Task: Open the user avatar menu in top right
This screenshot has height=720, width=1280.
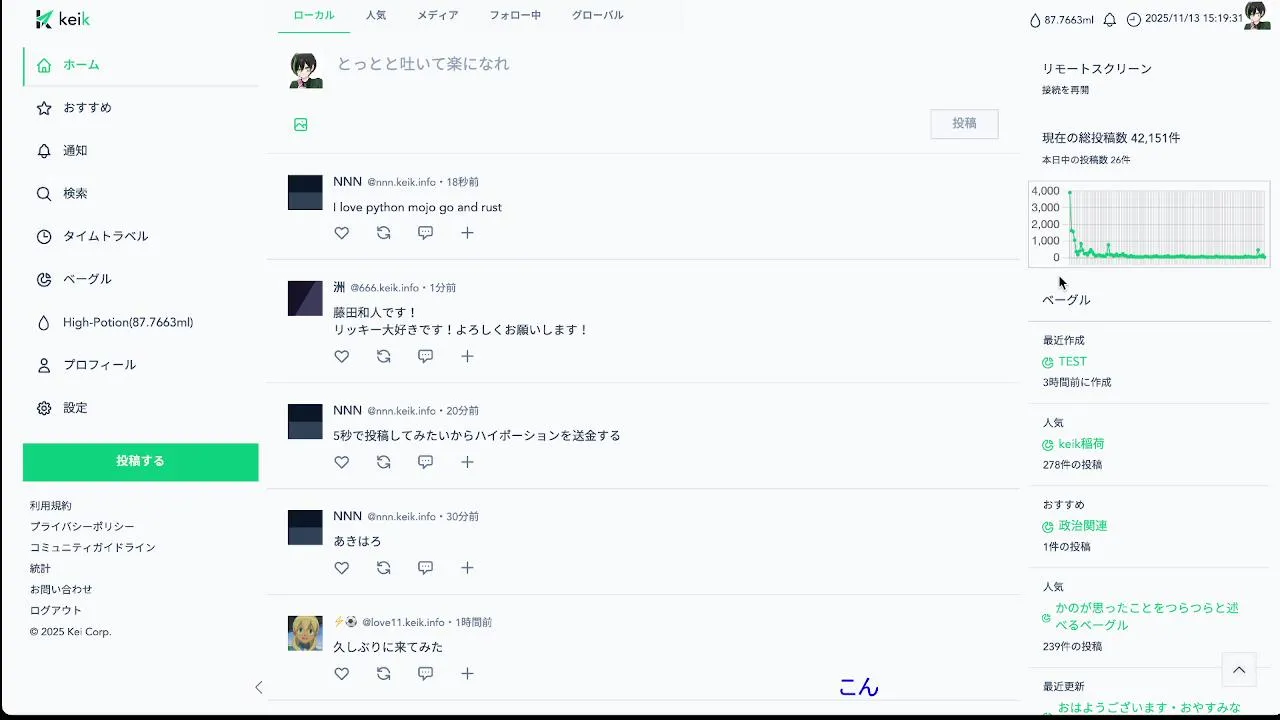Action: pos(1257,16)
